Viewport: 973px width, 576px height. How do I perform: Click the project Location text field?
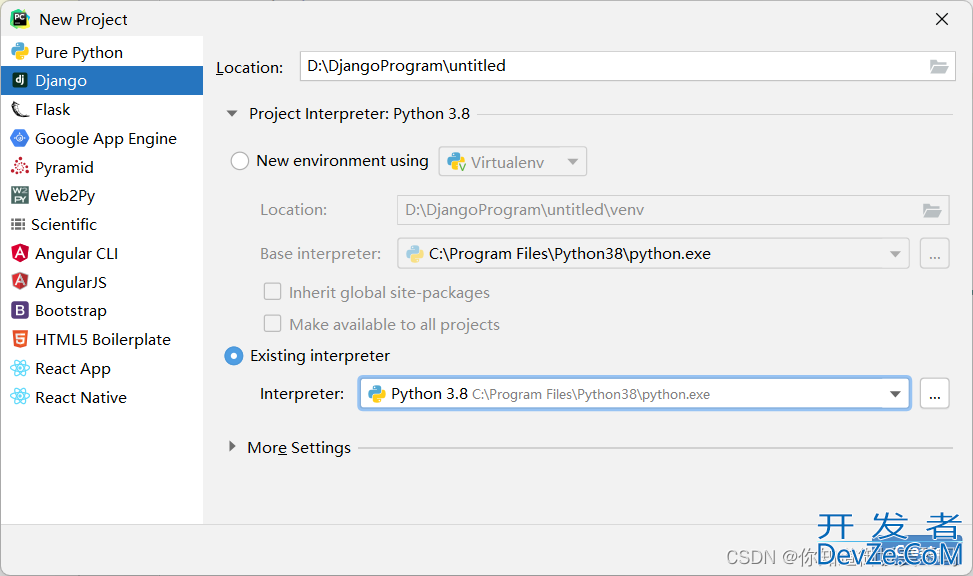pos(627,66)
